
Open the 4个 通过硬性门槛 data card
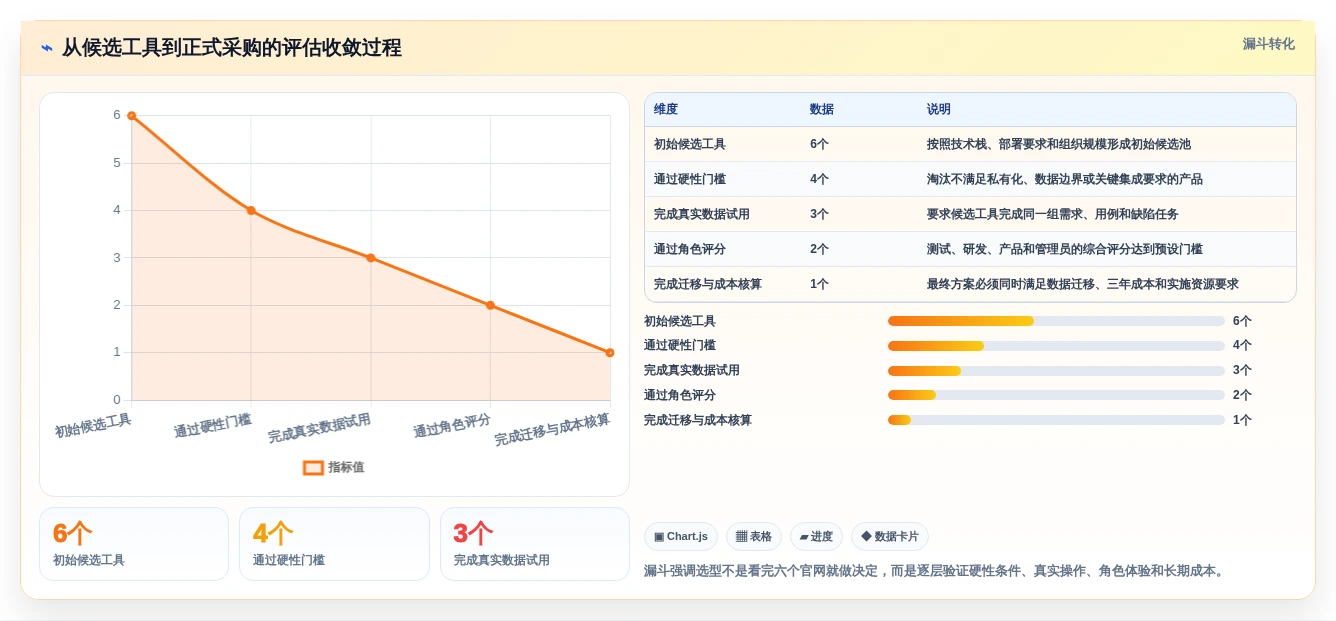tap(334, 544)
